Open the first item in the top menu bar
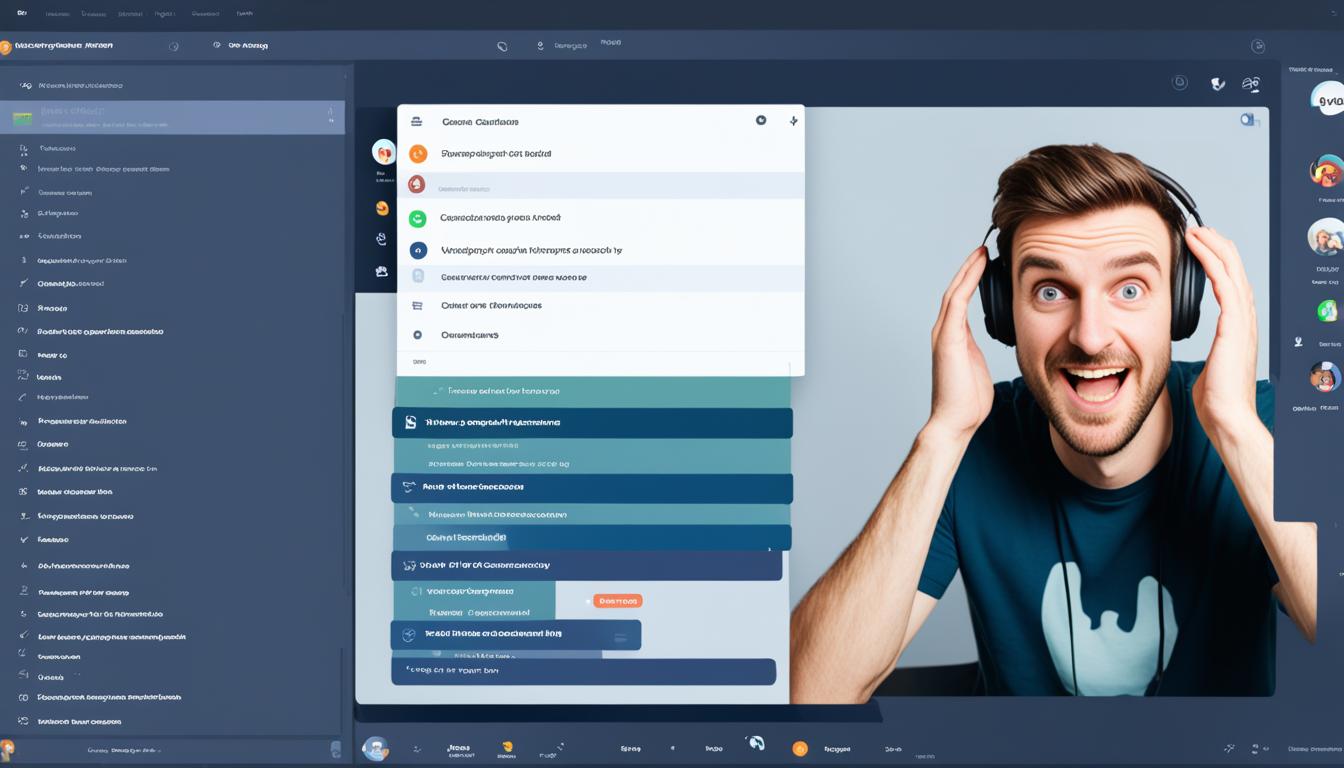This screenshot has height=768, width=1344. pos(22,13)
